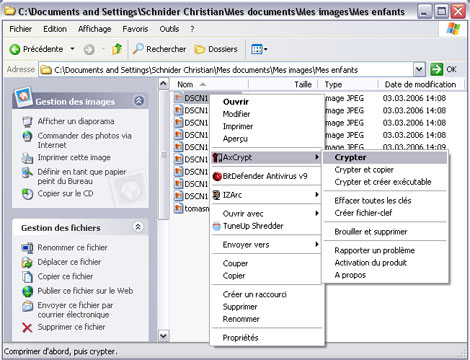Expand the Envoyer vers submenu
Screen dimensions: 470x360
pyautogui.click(x=267, y=245)
